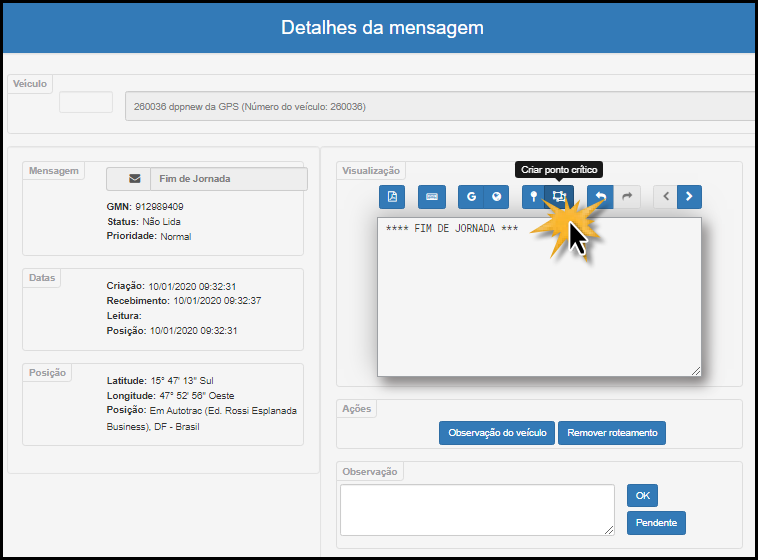Viewport: 758px width, 560px height.
Task: Click the keyboard/macro message icon
Action: pyautogui.click(x=432, y=197)
